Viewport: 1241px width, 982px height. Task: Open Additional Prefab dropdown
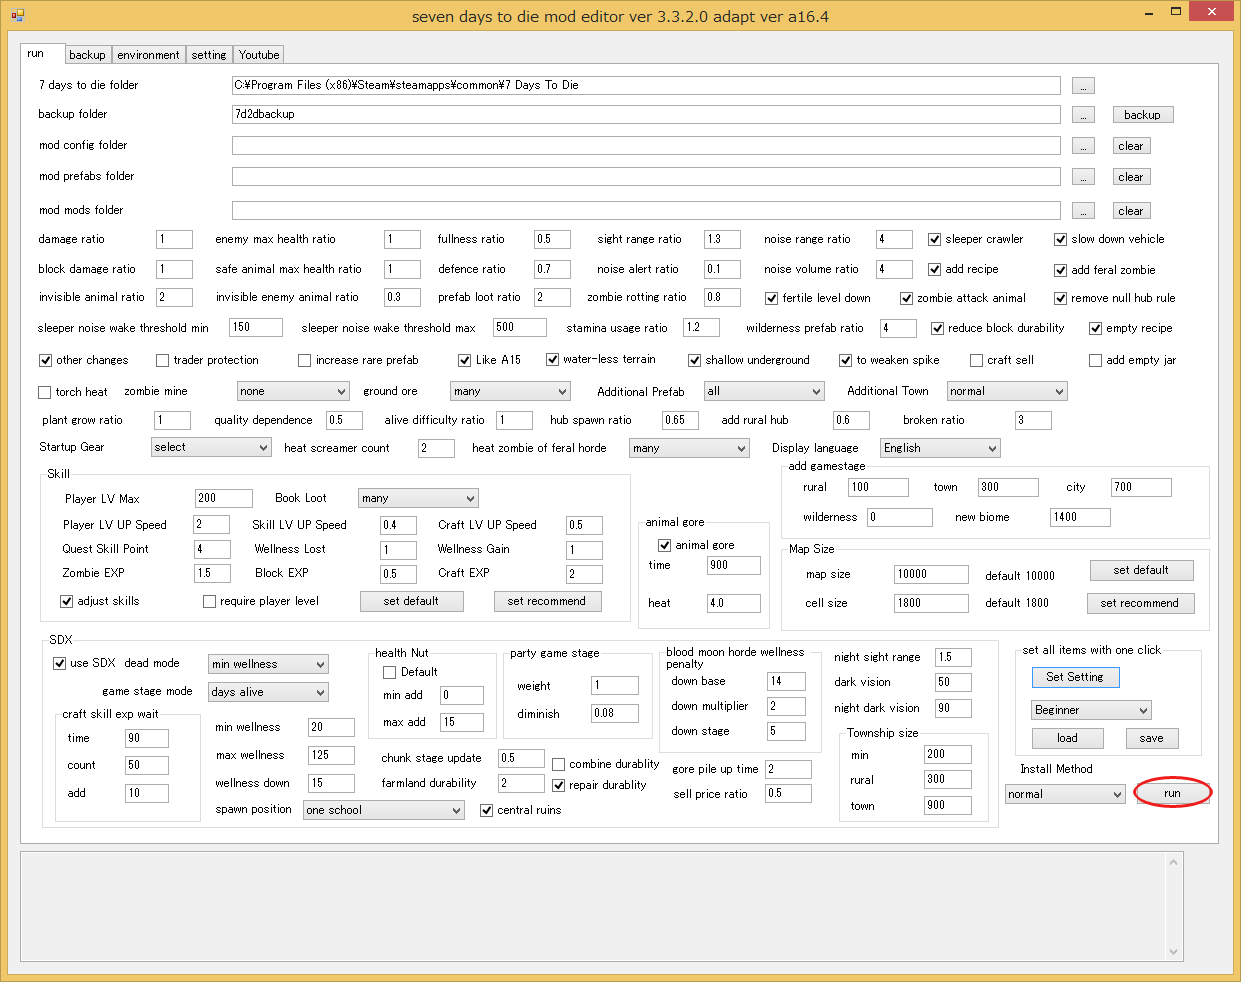764,391
